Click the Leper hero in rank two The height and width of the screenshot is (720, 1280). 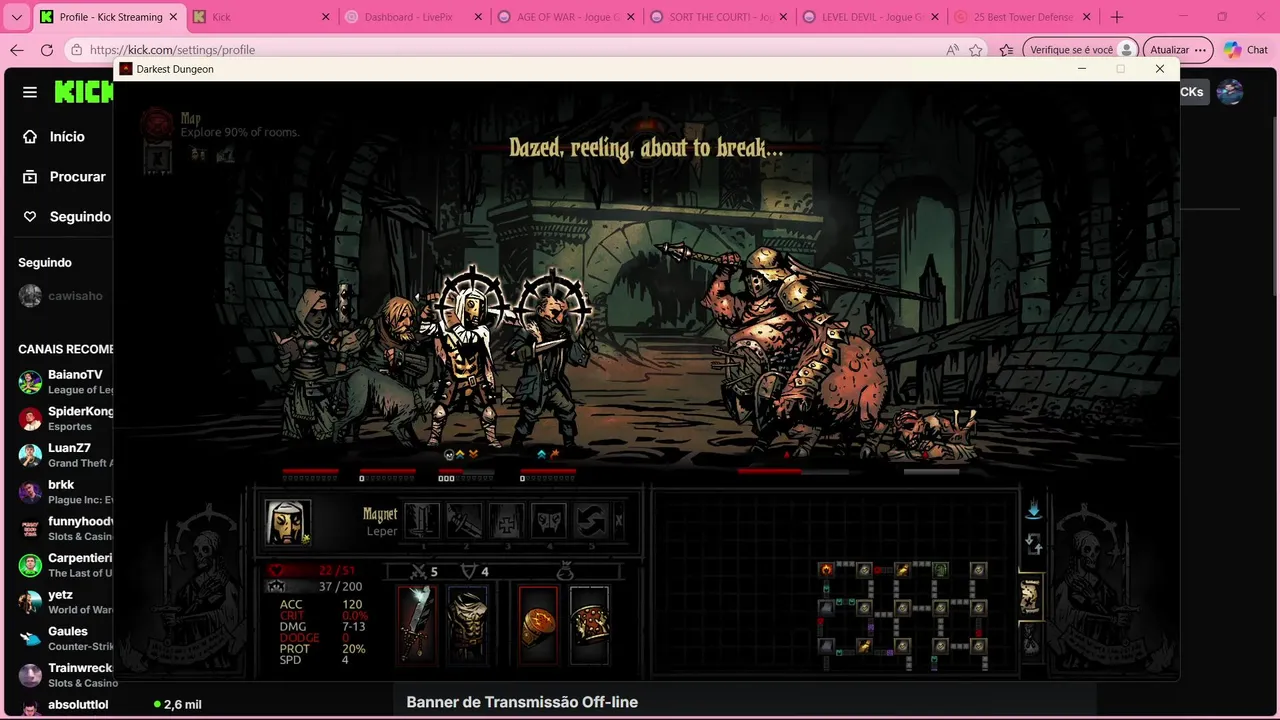[x=468, y=360]
